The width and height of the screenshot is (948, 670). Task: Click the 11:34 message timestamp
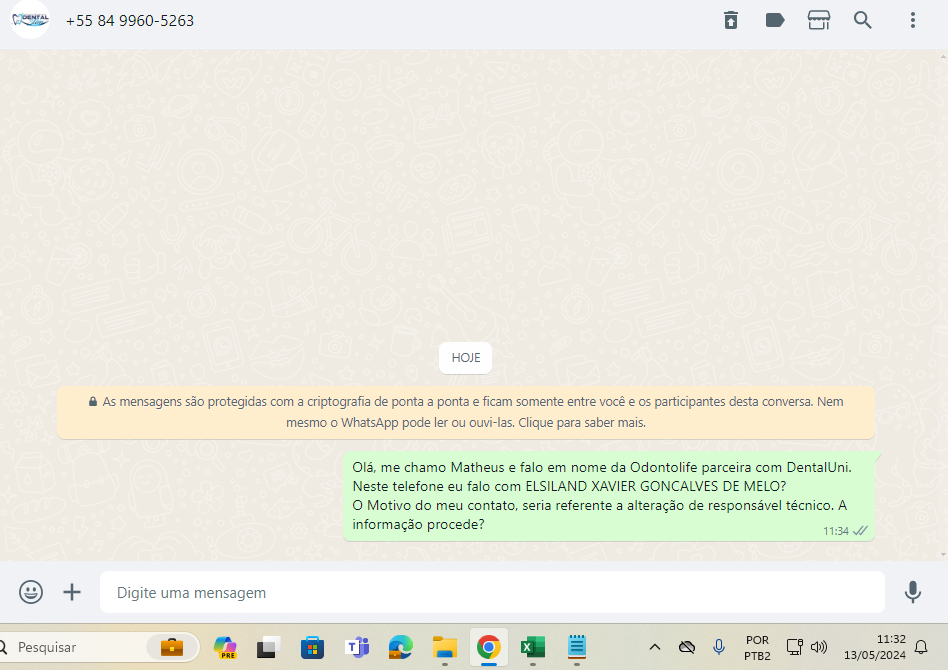coord(836,531)
